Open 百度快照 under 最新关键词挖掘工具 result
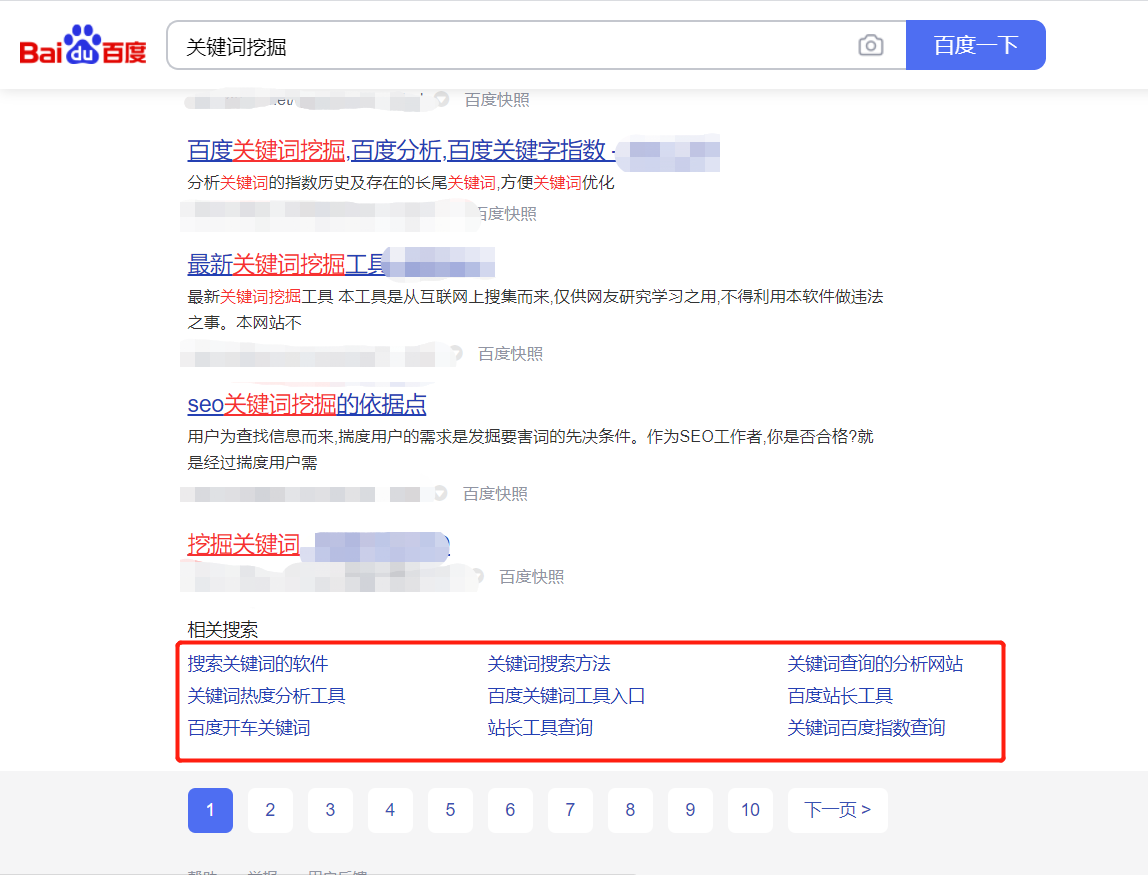 [x=510, y=354]
